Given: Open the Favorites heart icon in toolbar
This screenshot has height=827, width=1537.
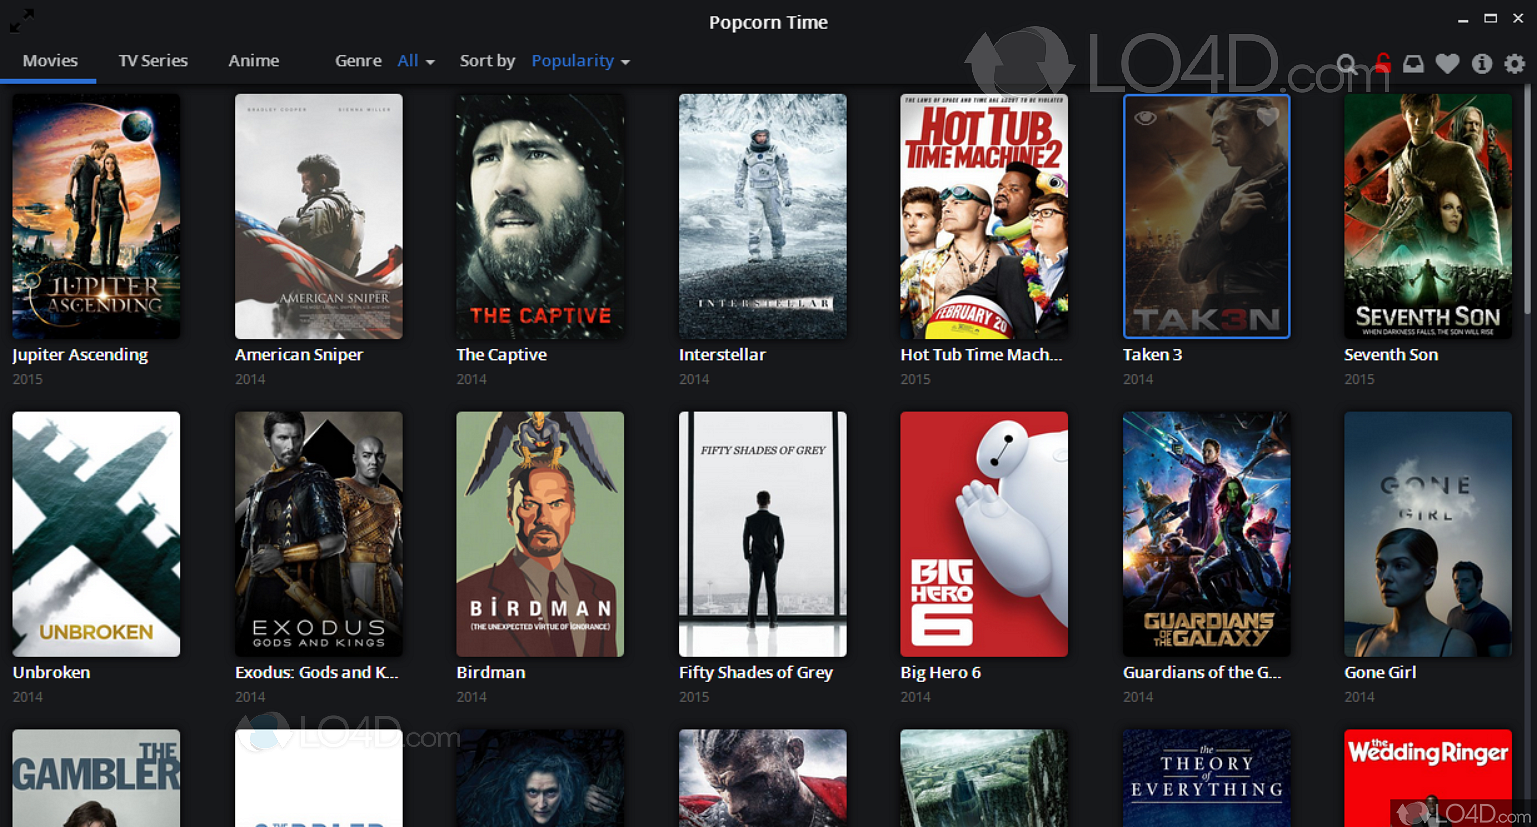Looking at the screenshot, I should [1447, 64].
